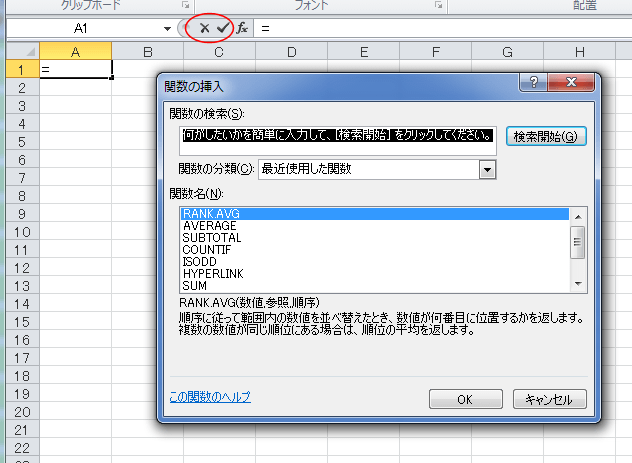The height and width of the screenshot is (463, 632).
Task: Select row 15 header
Action: (23, 322)
